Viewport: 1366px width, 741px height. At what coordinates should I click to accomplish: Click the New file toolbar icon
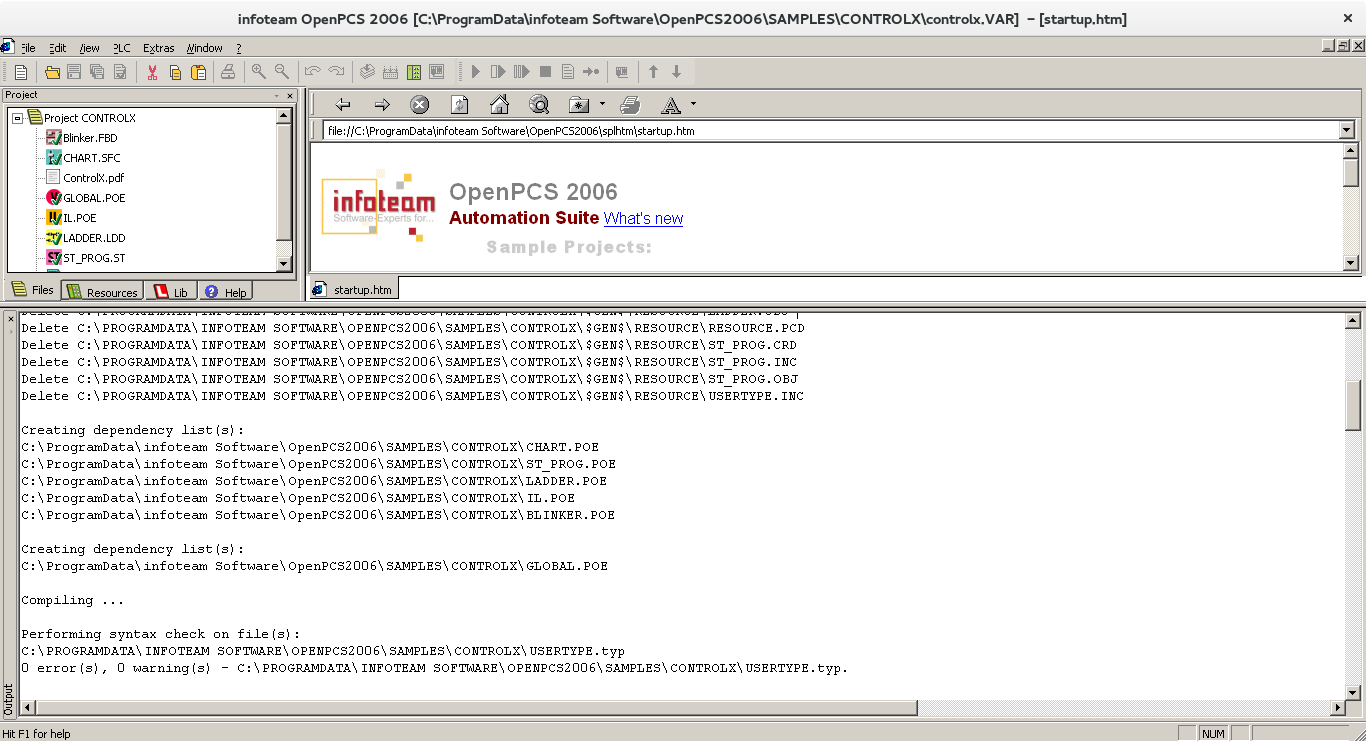[21, 72]
